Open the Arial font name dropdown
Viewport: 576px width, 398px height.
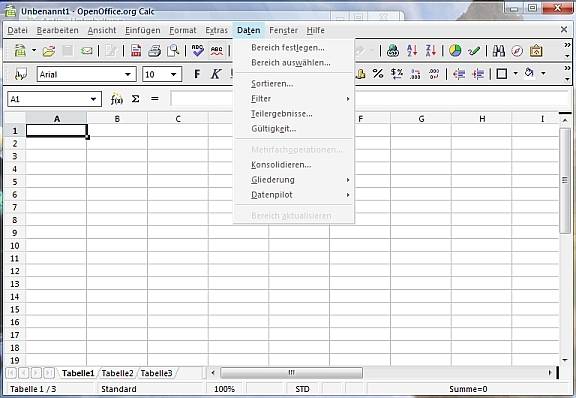[127, 75]
